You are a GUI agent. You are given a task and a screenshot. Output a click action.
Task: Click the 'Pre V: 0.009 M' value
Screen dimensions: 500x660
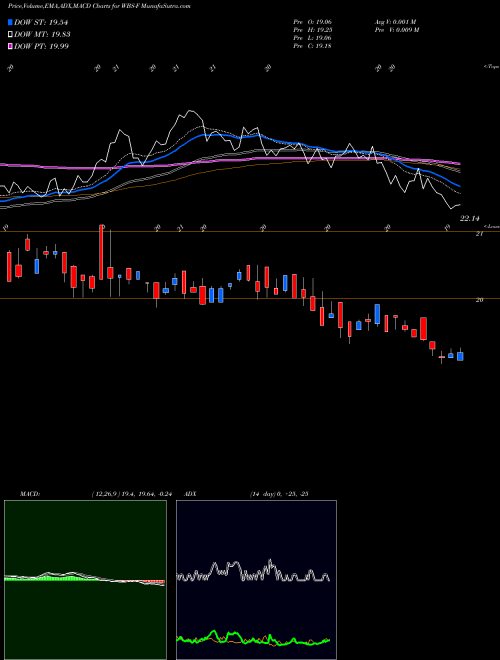(x=397, y=30)
